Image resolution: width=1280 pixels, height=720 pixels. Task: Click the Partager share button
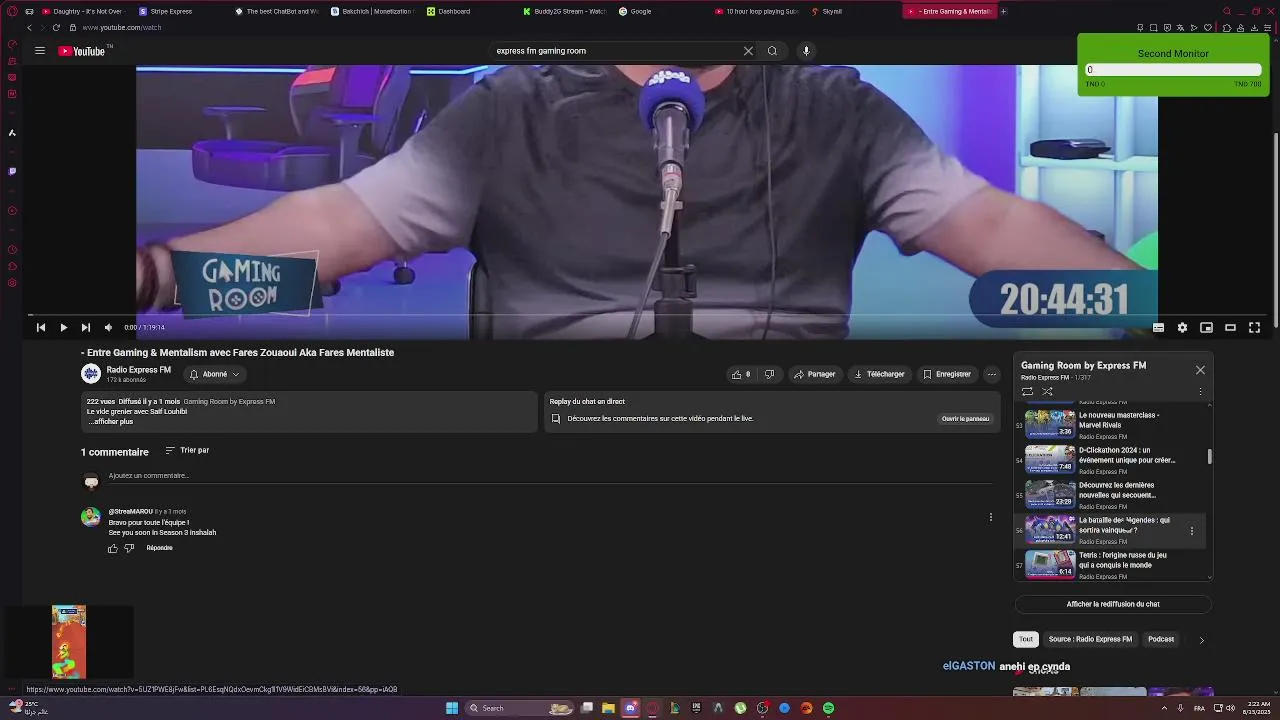coord(815,374)
